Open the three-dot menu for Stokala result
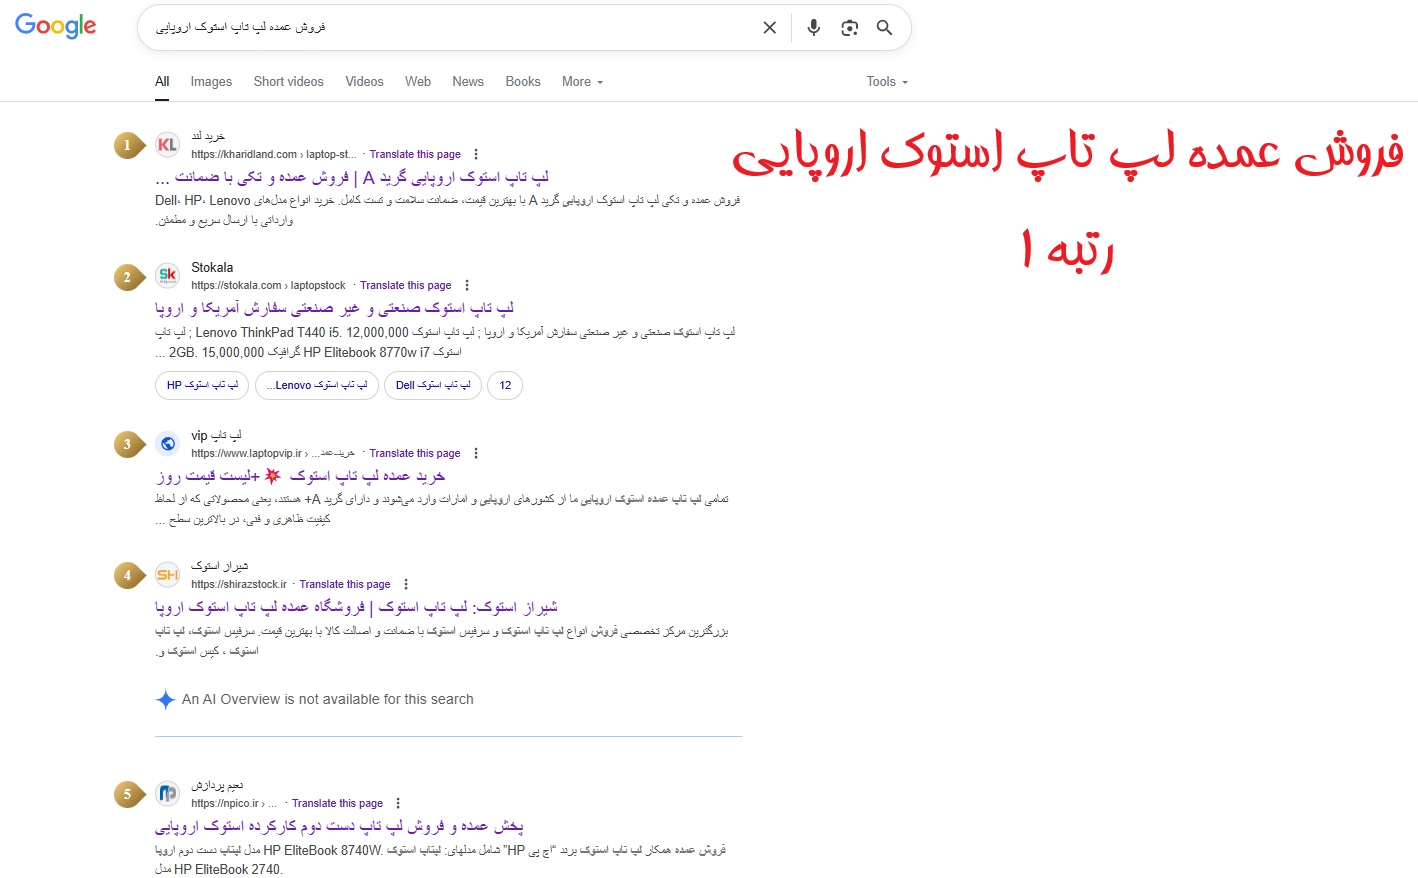Image resolution: width=1418 pixels, height=878 pixels. 467,286
